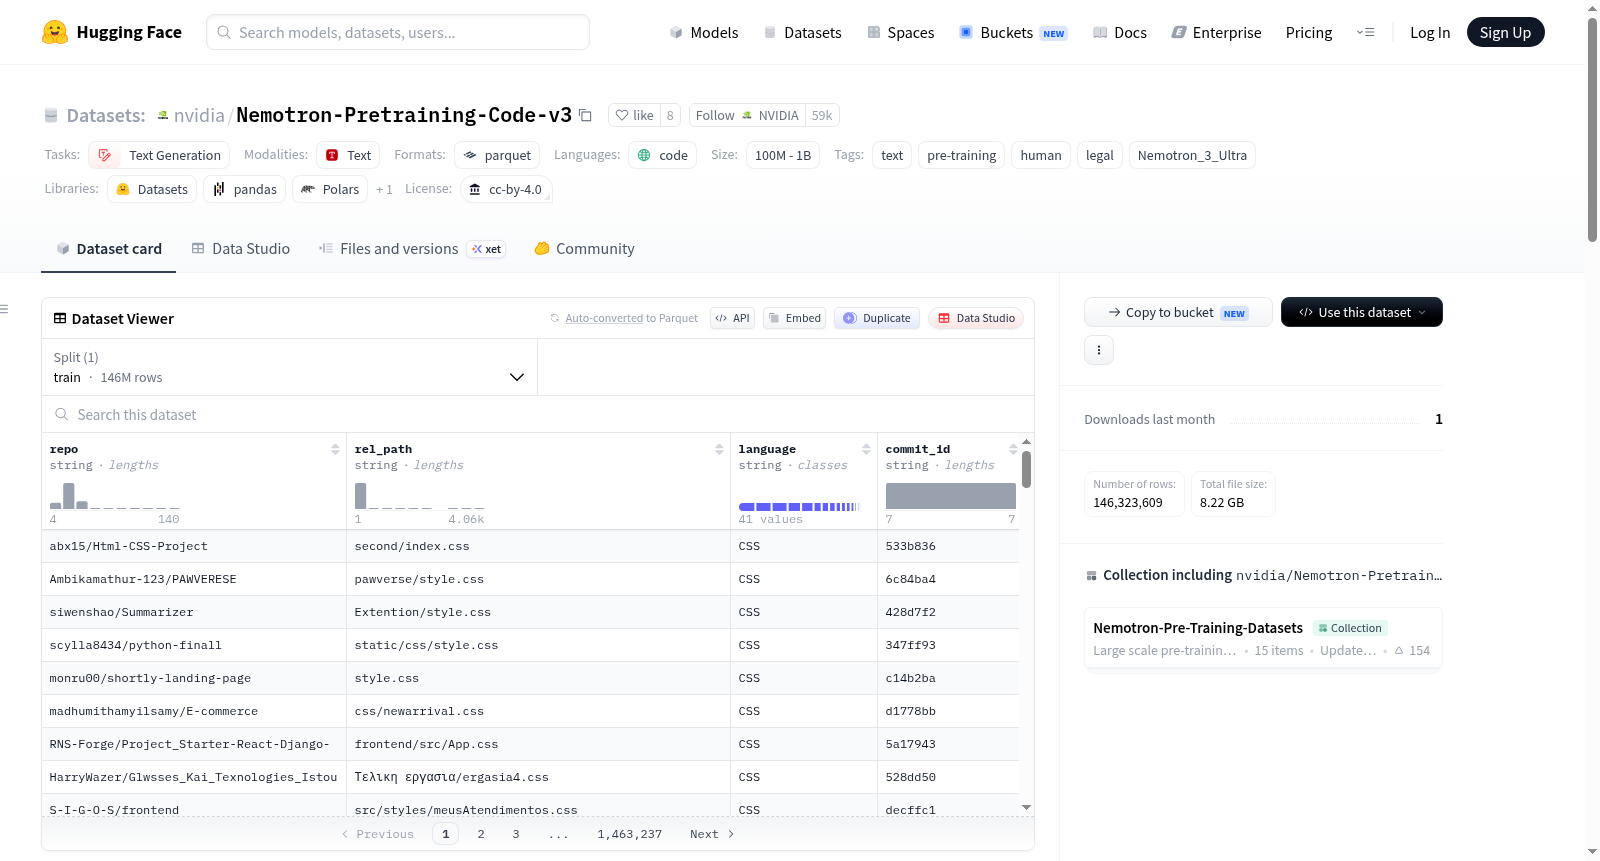
Task: Click the cc-by-4.0 license tag
Action: (x=506, y=189)
